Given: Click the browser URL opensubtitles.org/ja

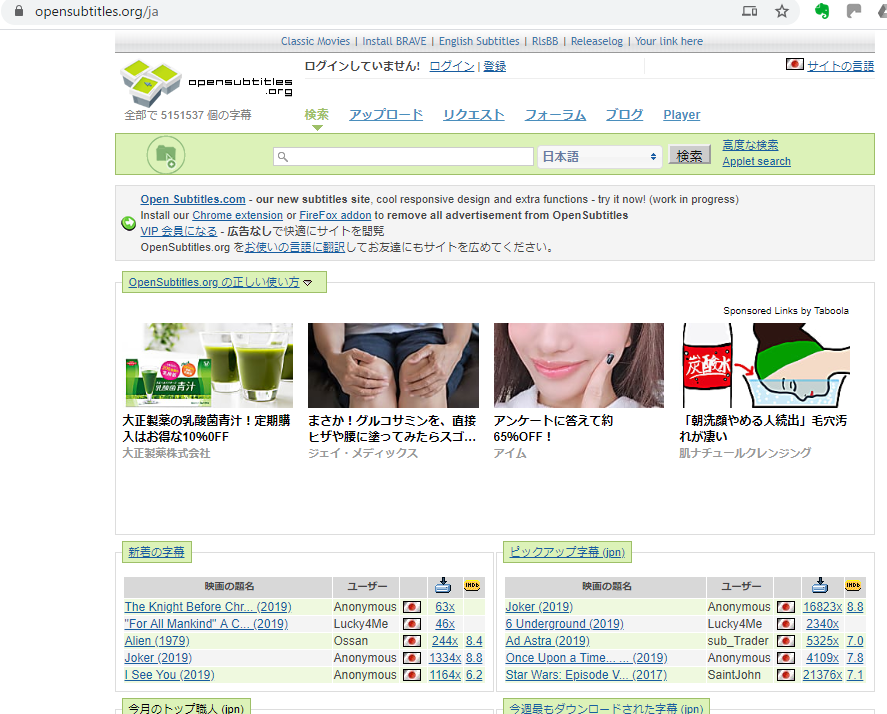Looking at the screenshot, I should 97,11.
